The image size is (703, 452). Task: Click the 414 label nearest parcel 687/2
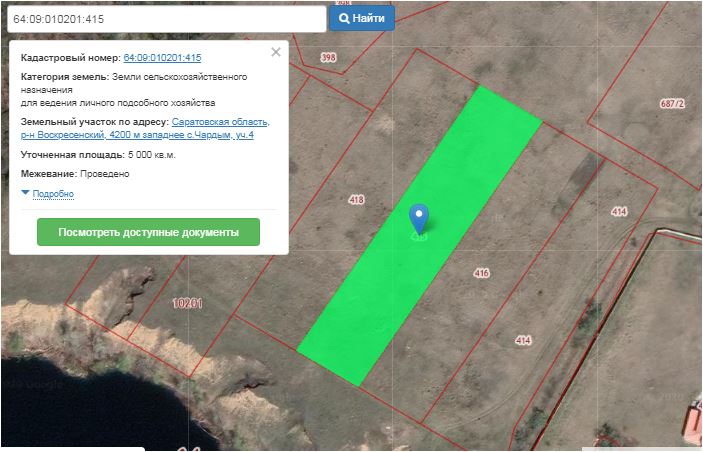pos(618,211)
